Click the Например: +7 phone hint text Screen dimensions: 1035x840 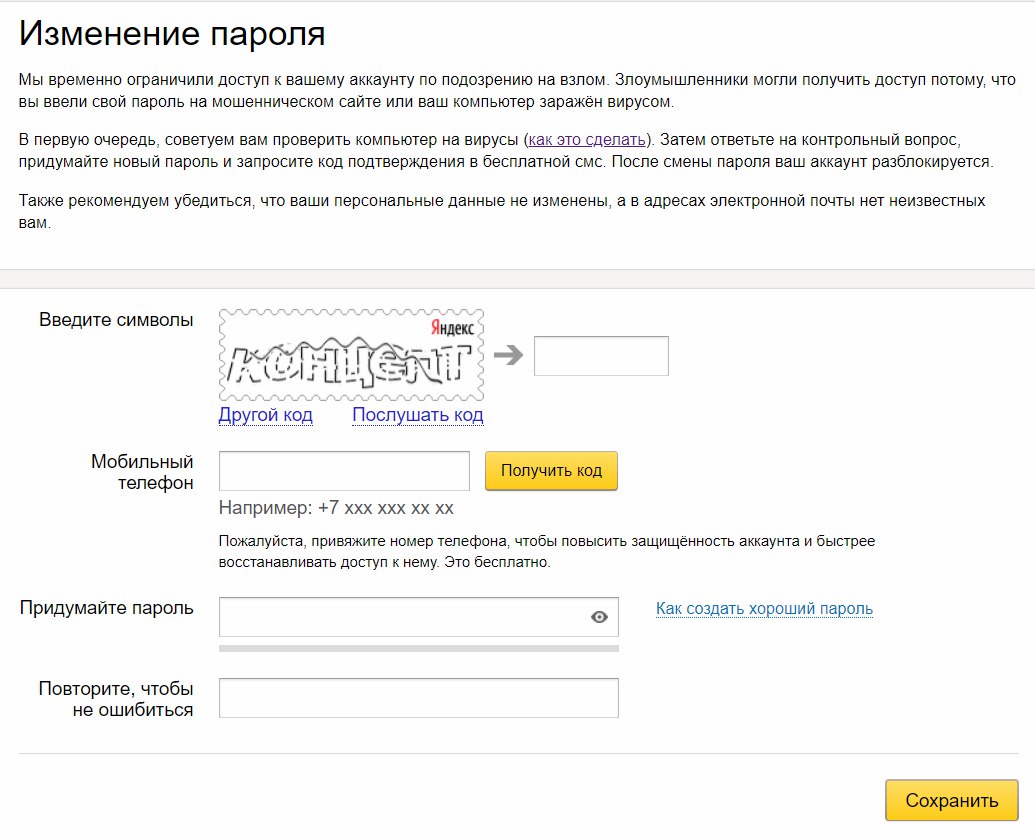[336, 508]
